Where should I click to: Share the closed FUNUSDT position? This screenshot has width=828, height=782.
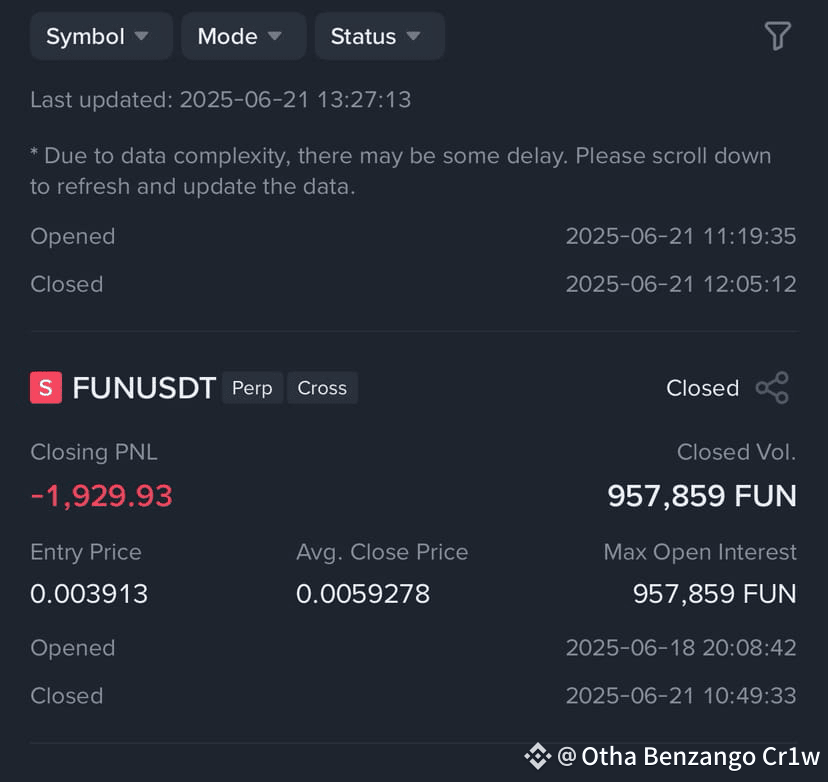tap(773, 388)
